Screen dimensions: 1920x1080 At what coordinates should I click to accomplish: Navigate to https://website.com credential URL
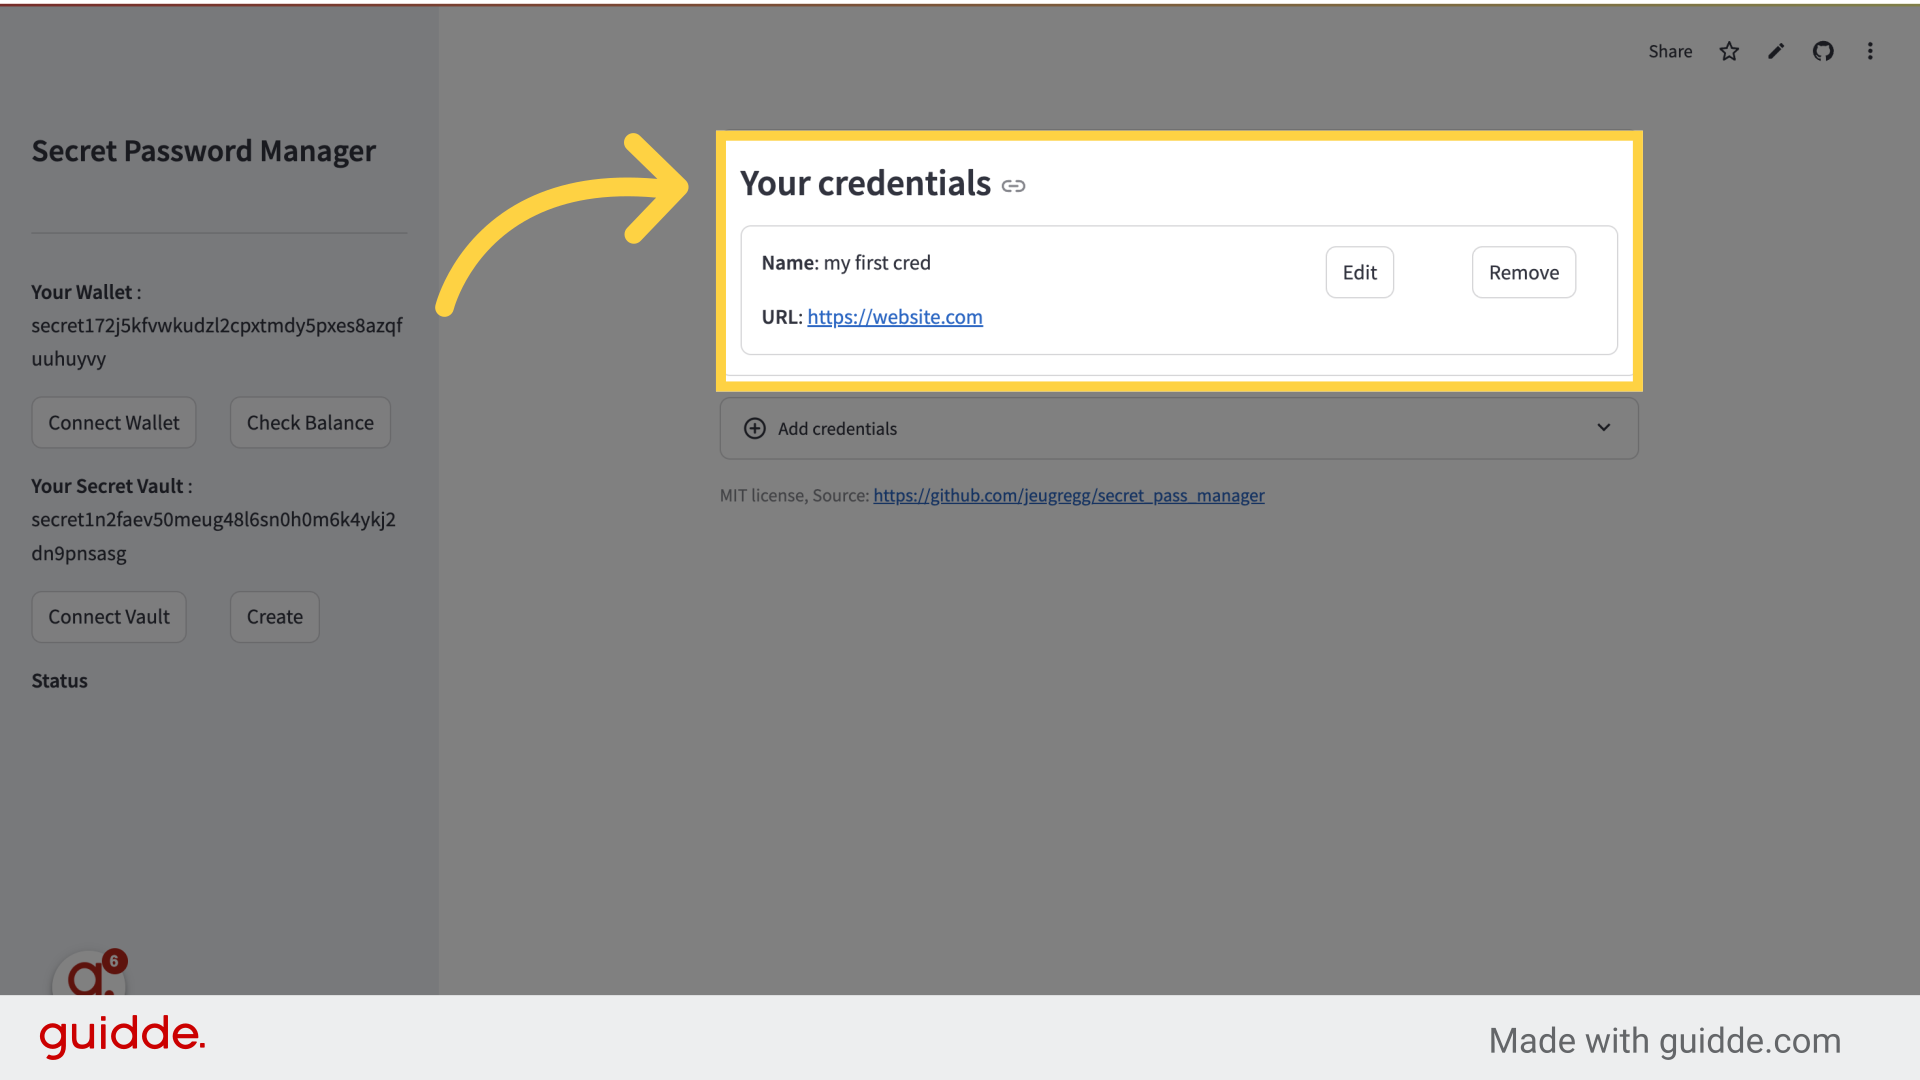click(895, 316)
